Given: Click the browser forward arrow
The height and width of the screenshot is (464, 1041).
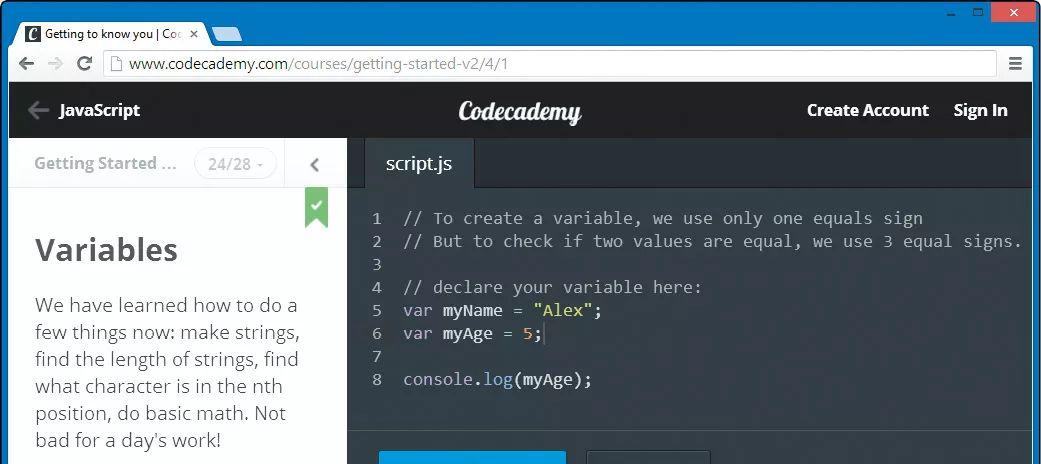Looking at the screenshot, I should [55, 64].
